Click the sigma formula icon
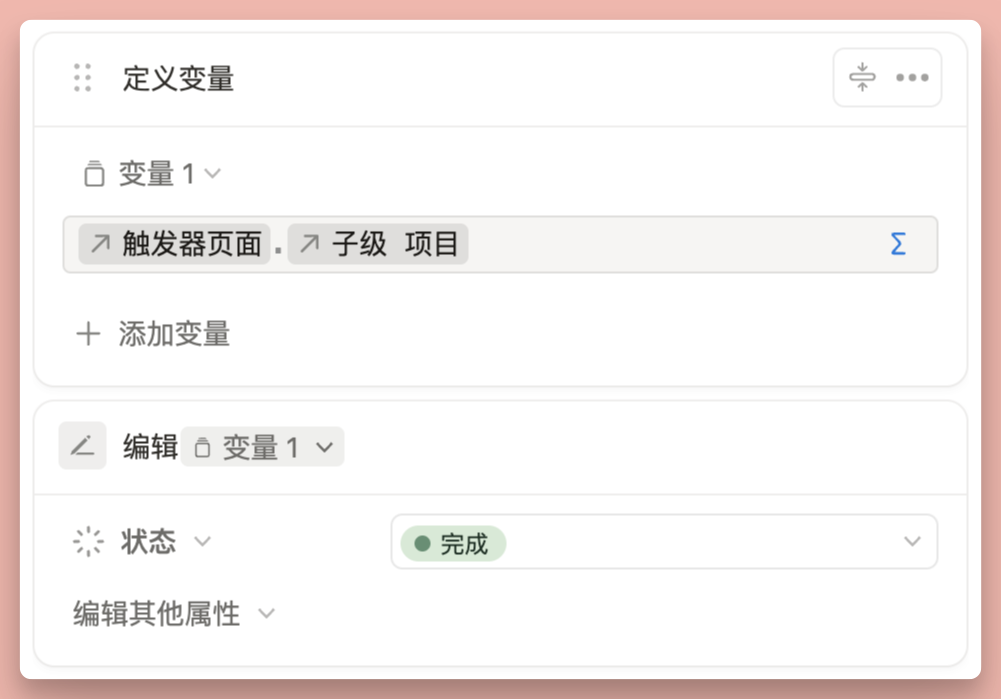This screenshot has width=1001, height=699. coord(898,244)
